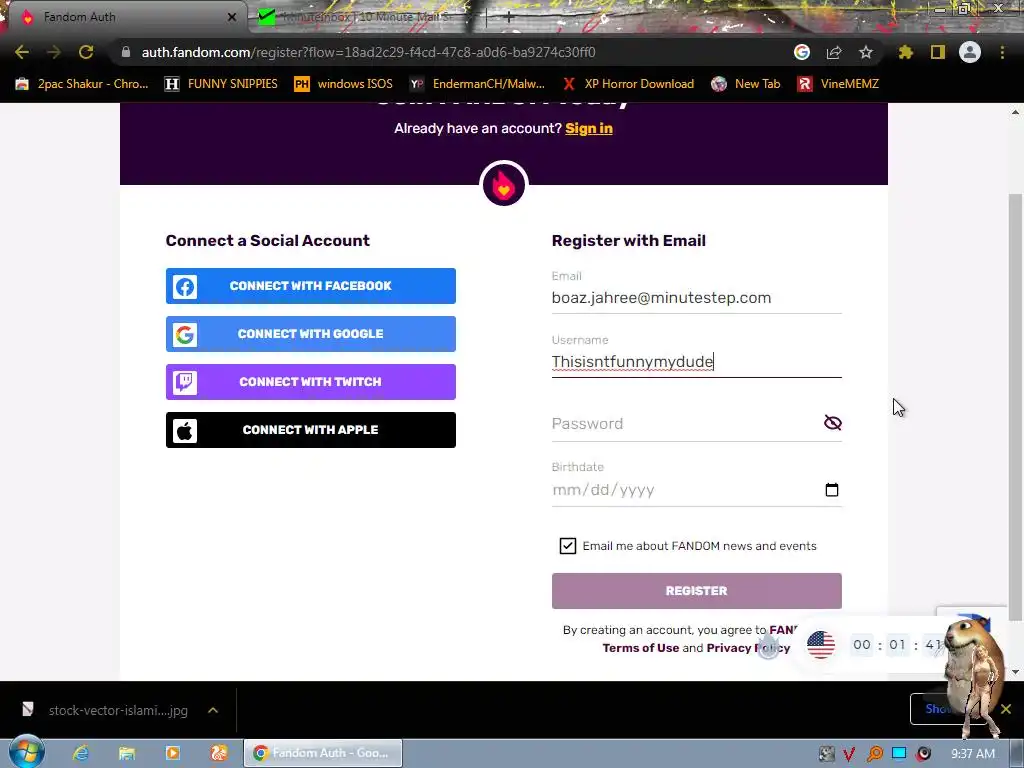Open the calendar picker in Birthdate
The height and width of the screenshot is (768, 1024).
(831, 490)
